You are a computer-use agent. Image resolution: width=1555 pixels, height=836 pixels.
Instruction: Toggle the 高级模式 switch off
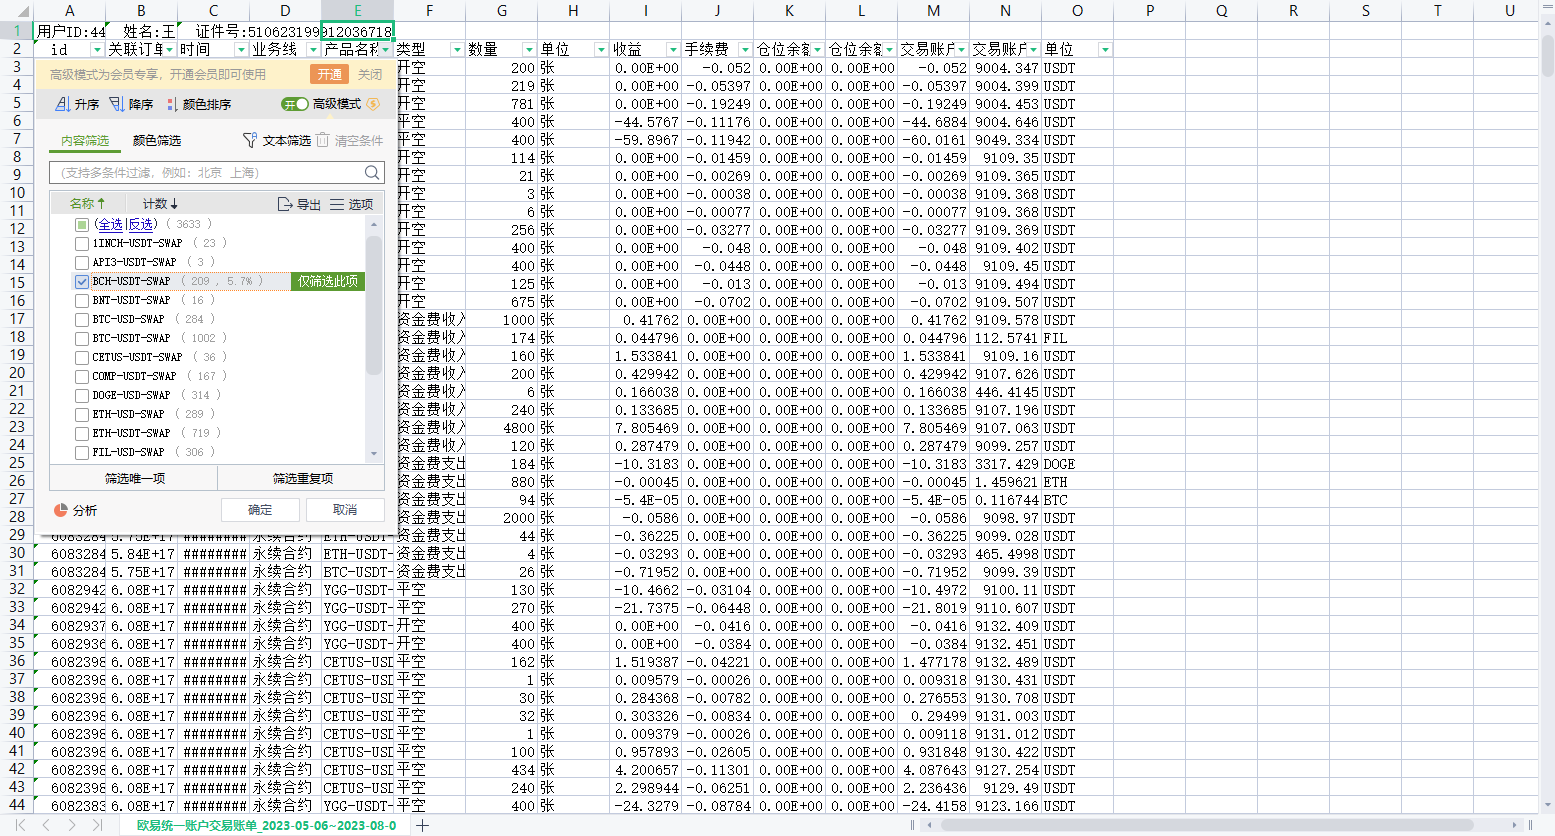295,104
